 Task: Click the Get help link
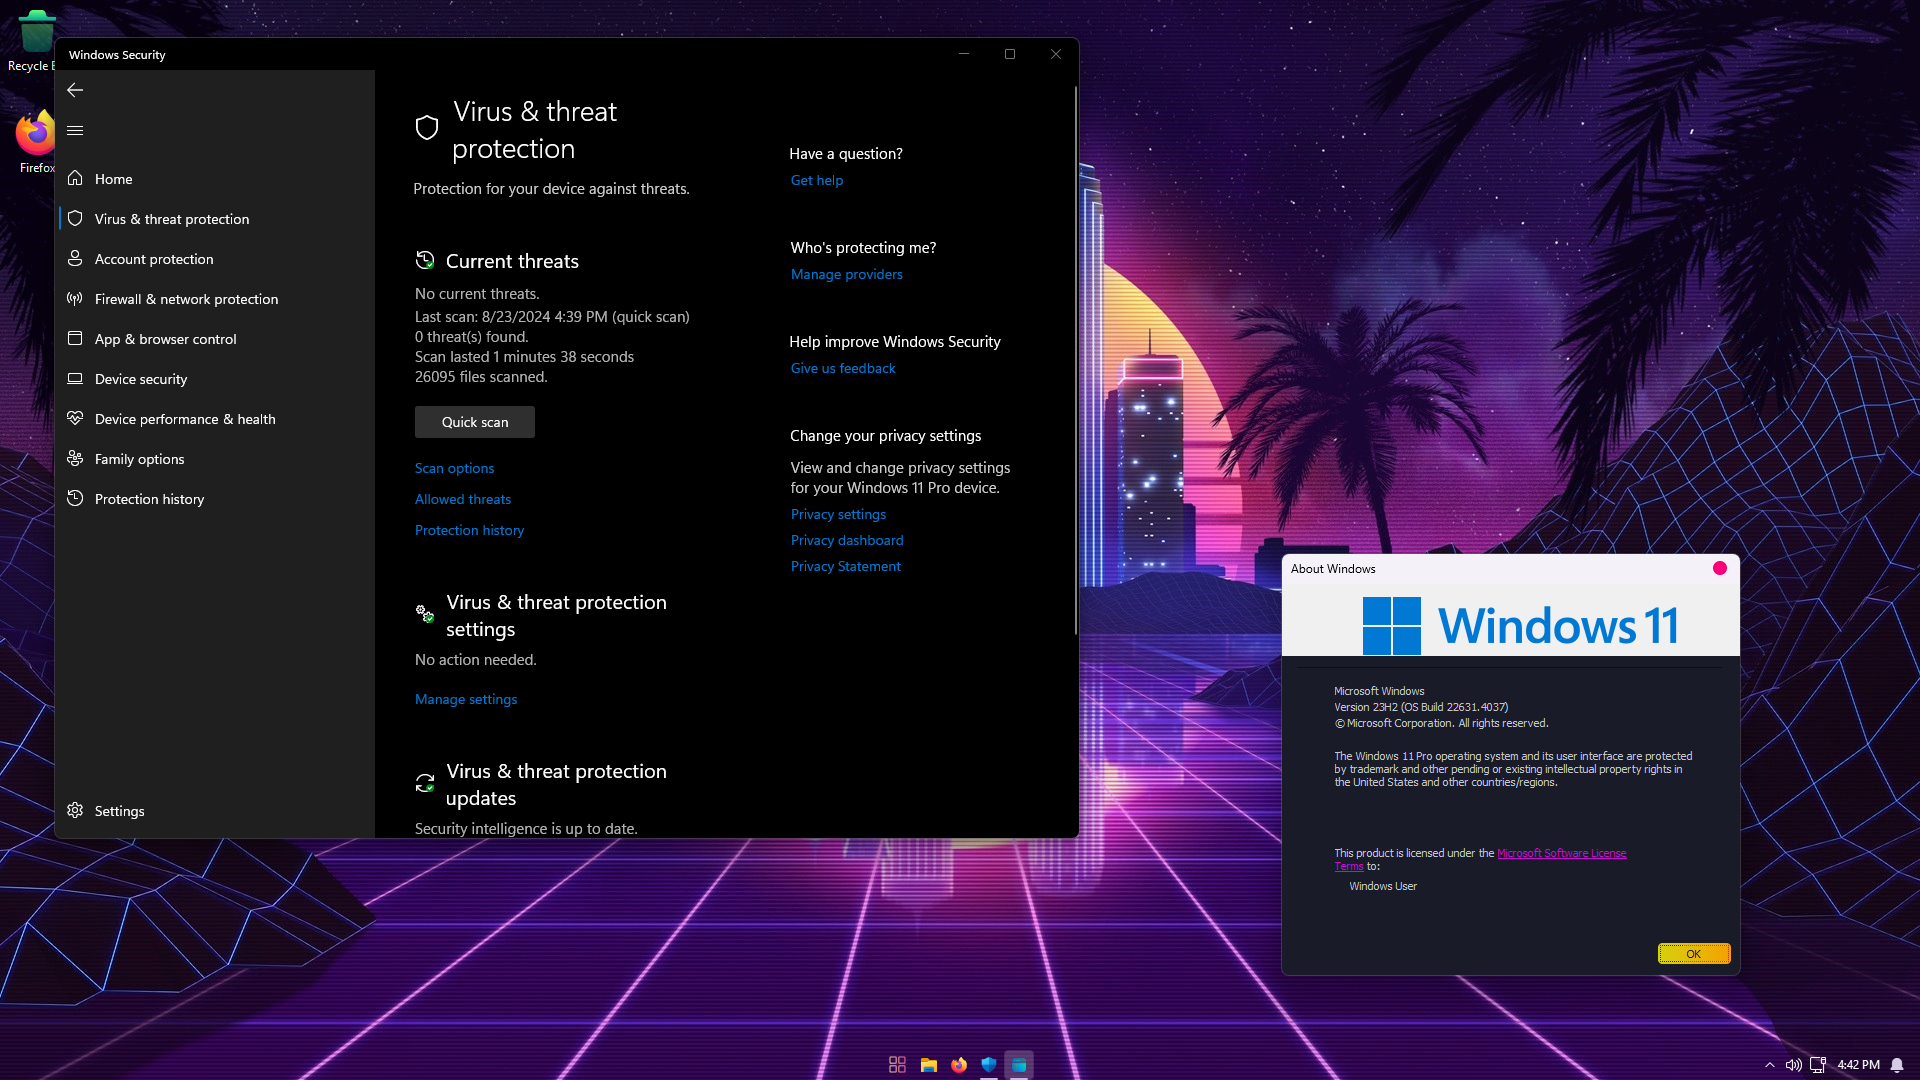click(817, 180)
